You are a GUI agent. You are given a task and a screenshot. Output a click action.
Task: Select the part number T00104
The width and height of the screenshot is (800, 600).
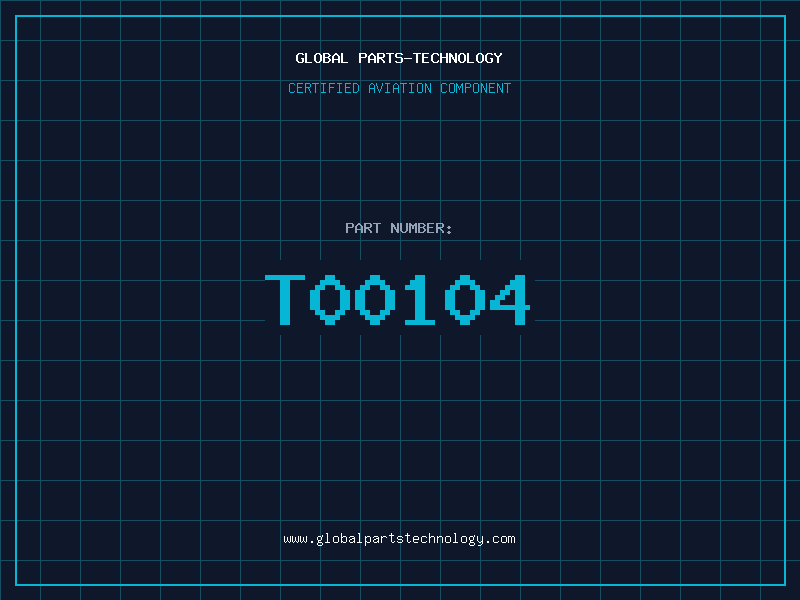coord(398,300)
